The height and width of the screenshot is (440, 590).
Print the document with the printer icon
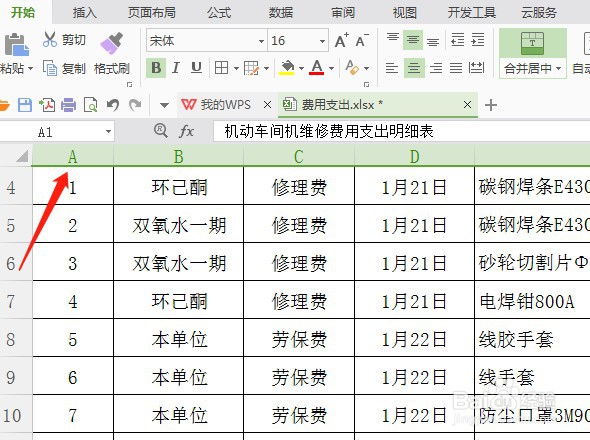[68, 105]
